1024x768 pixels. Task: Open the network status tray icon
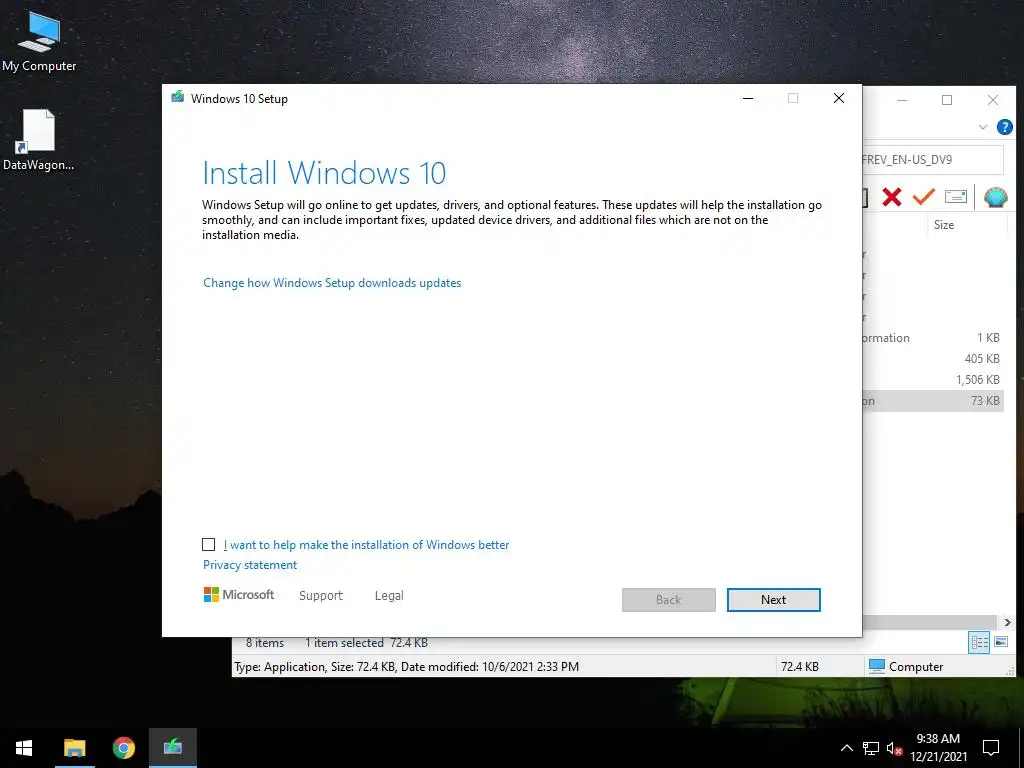(x=871, y=748)
